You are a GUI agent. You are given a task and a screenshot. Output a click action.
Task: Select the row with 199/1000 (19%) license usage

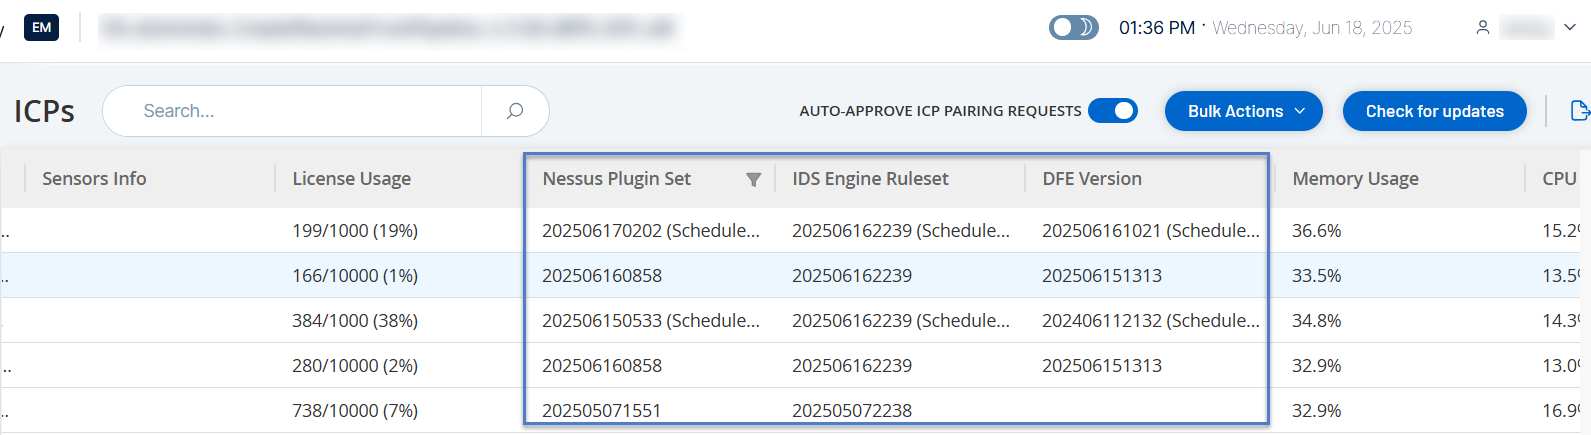pyautogui.click(x=355, y=231)
